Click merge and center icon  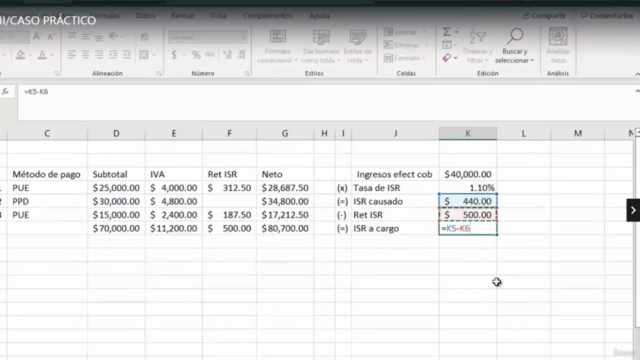coord(144,55)
